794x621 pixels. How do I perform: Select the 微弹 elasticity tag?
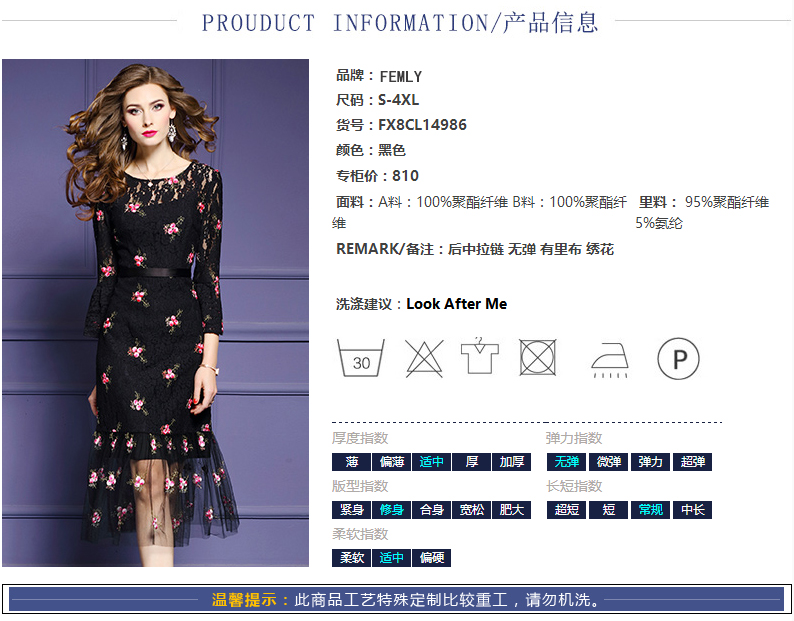(x=608, y=461)
